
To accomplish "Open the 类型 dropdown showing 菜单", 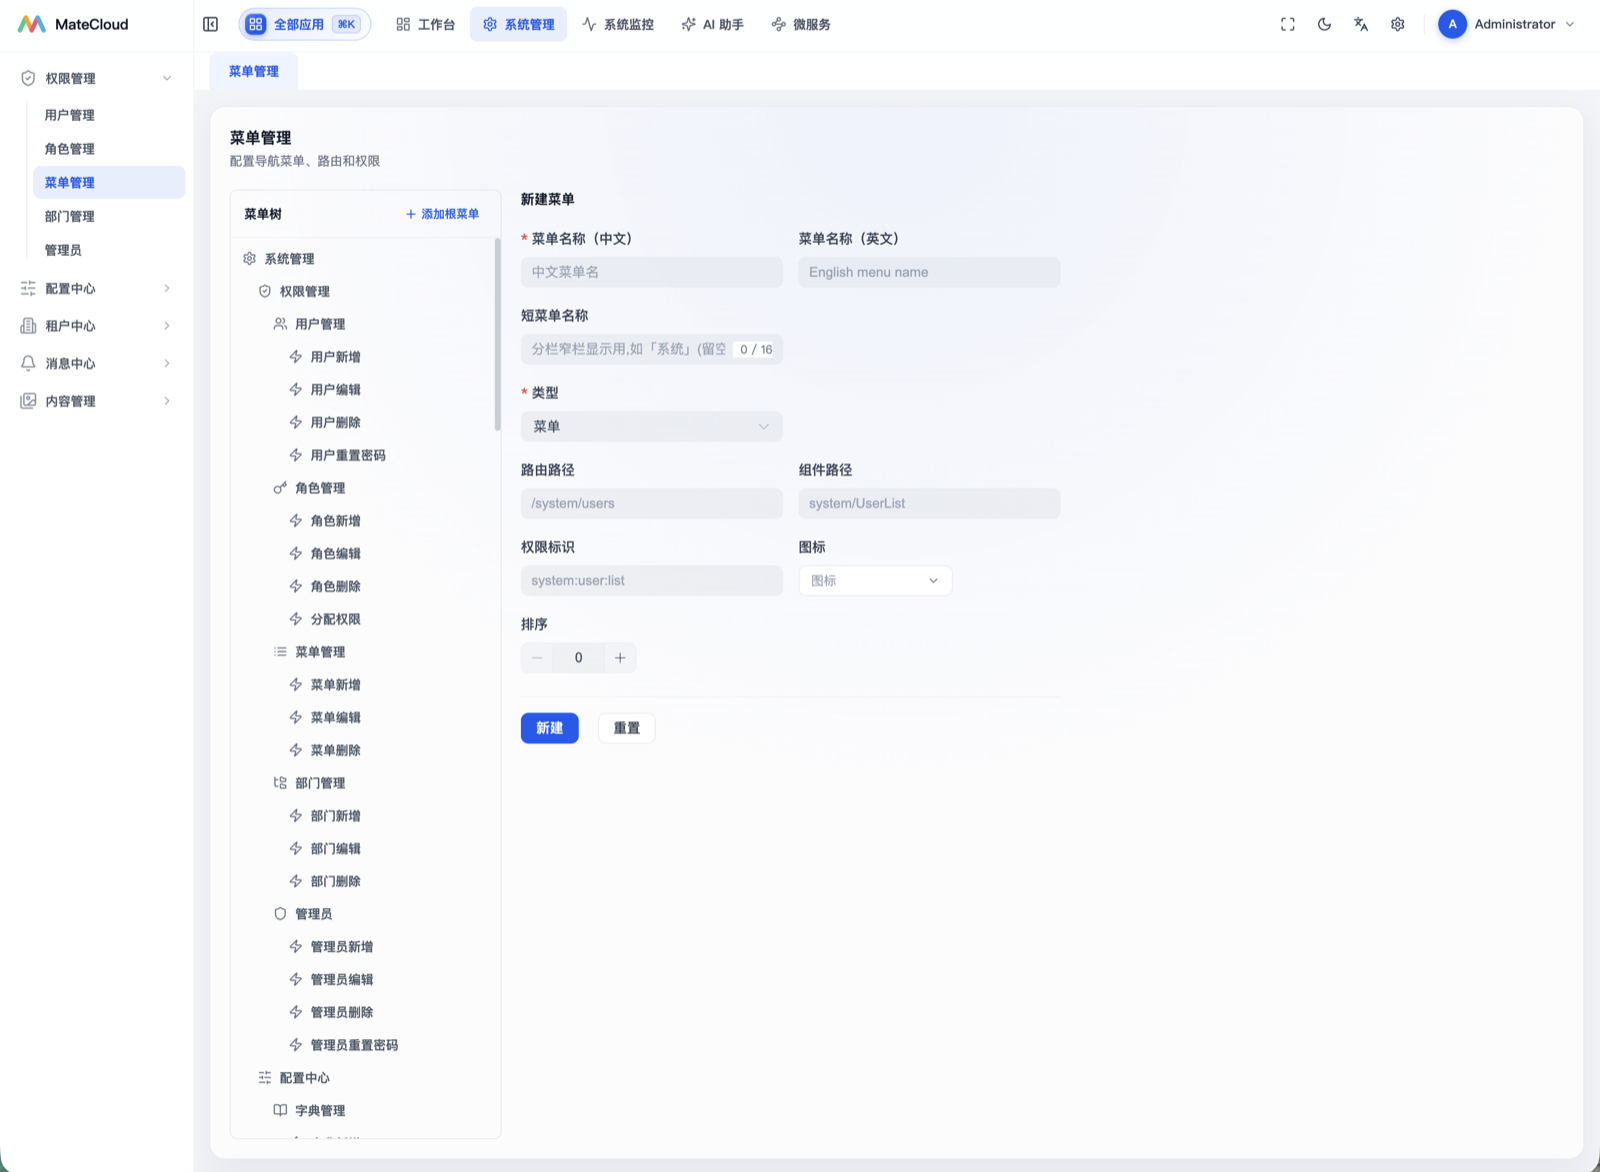I will [x=651, y=426].
